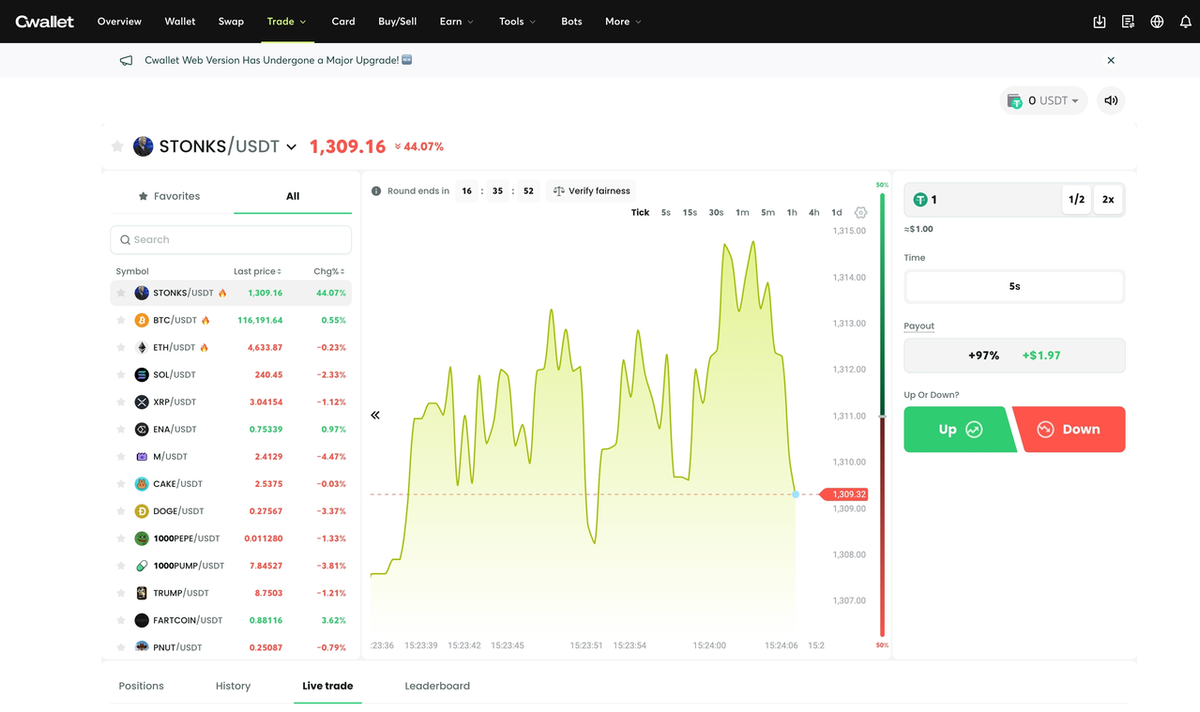Open the notifications bell

1186,21
